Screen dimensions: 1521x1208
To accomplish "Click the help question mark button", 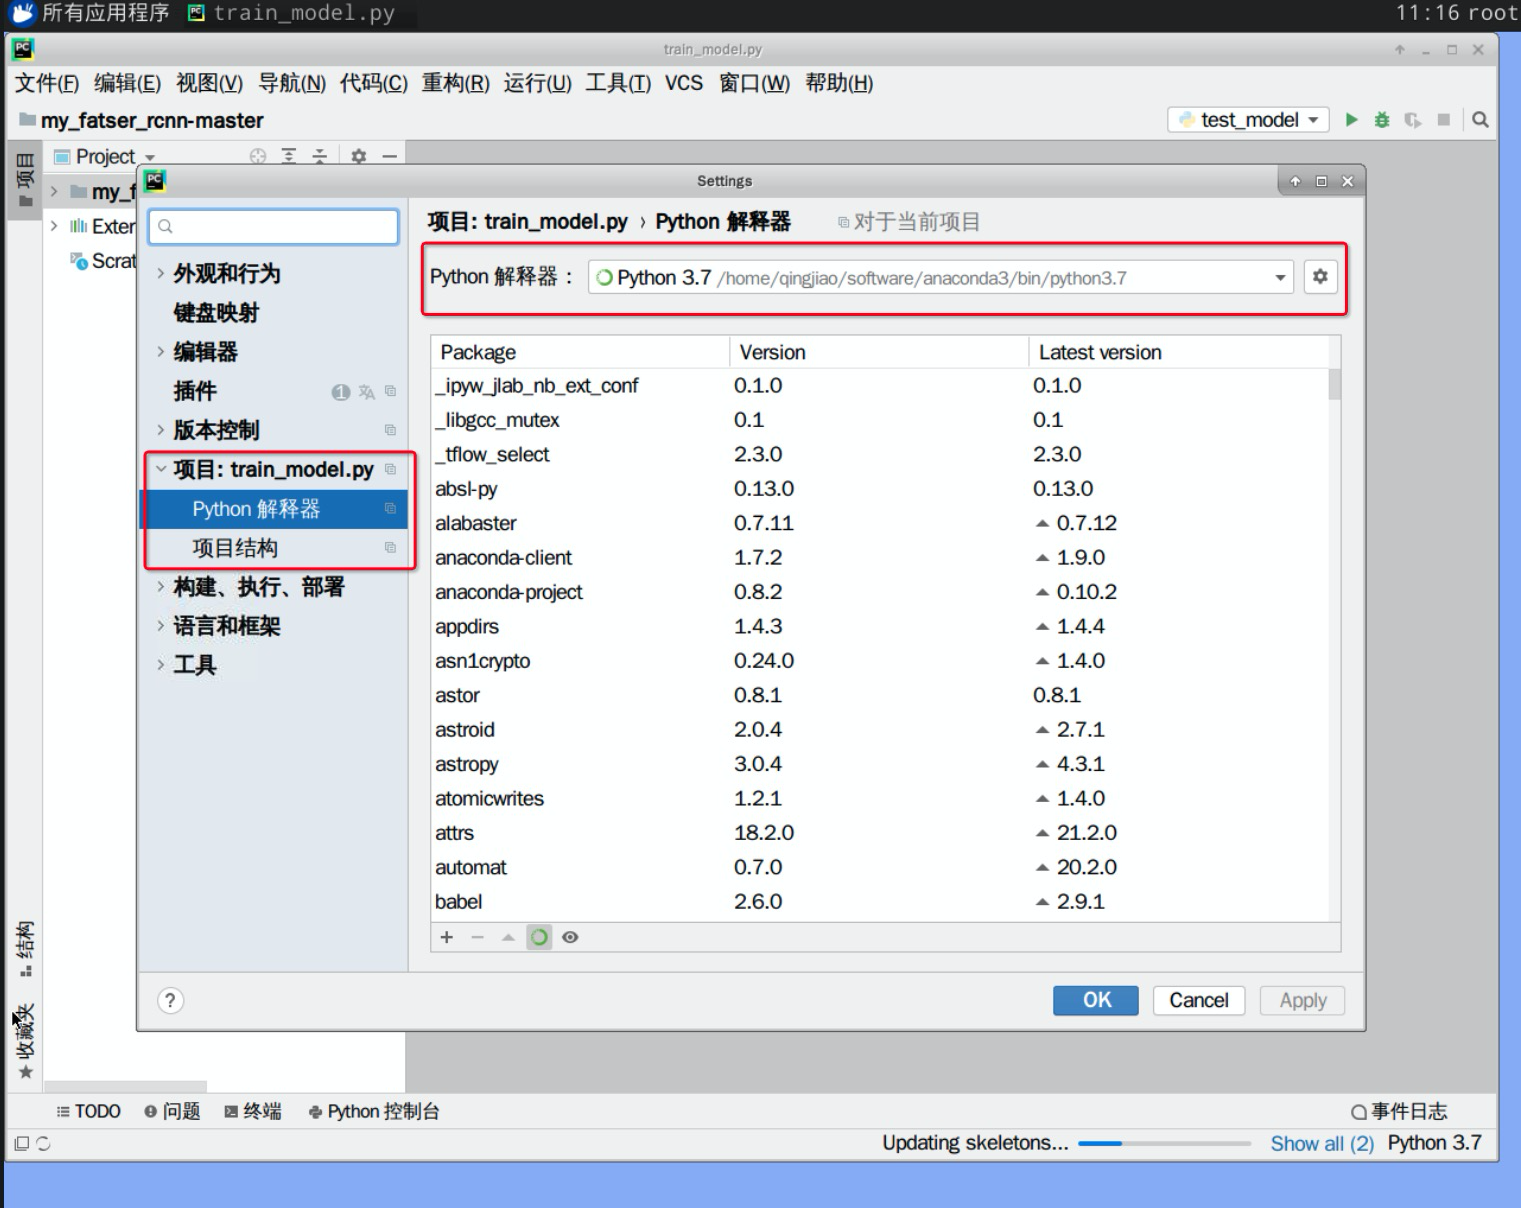I will point(171,1001).
